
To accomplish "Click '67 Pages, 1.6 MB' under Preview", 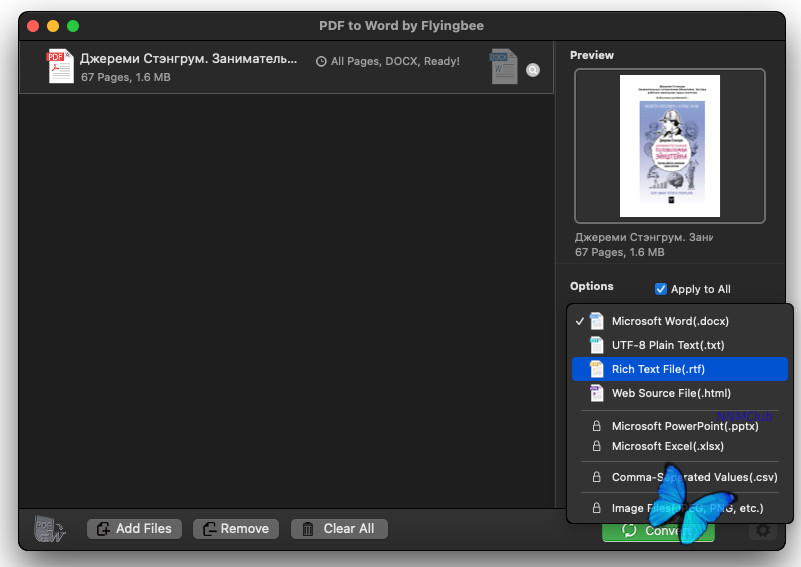I will (x=620, y=252).
